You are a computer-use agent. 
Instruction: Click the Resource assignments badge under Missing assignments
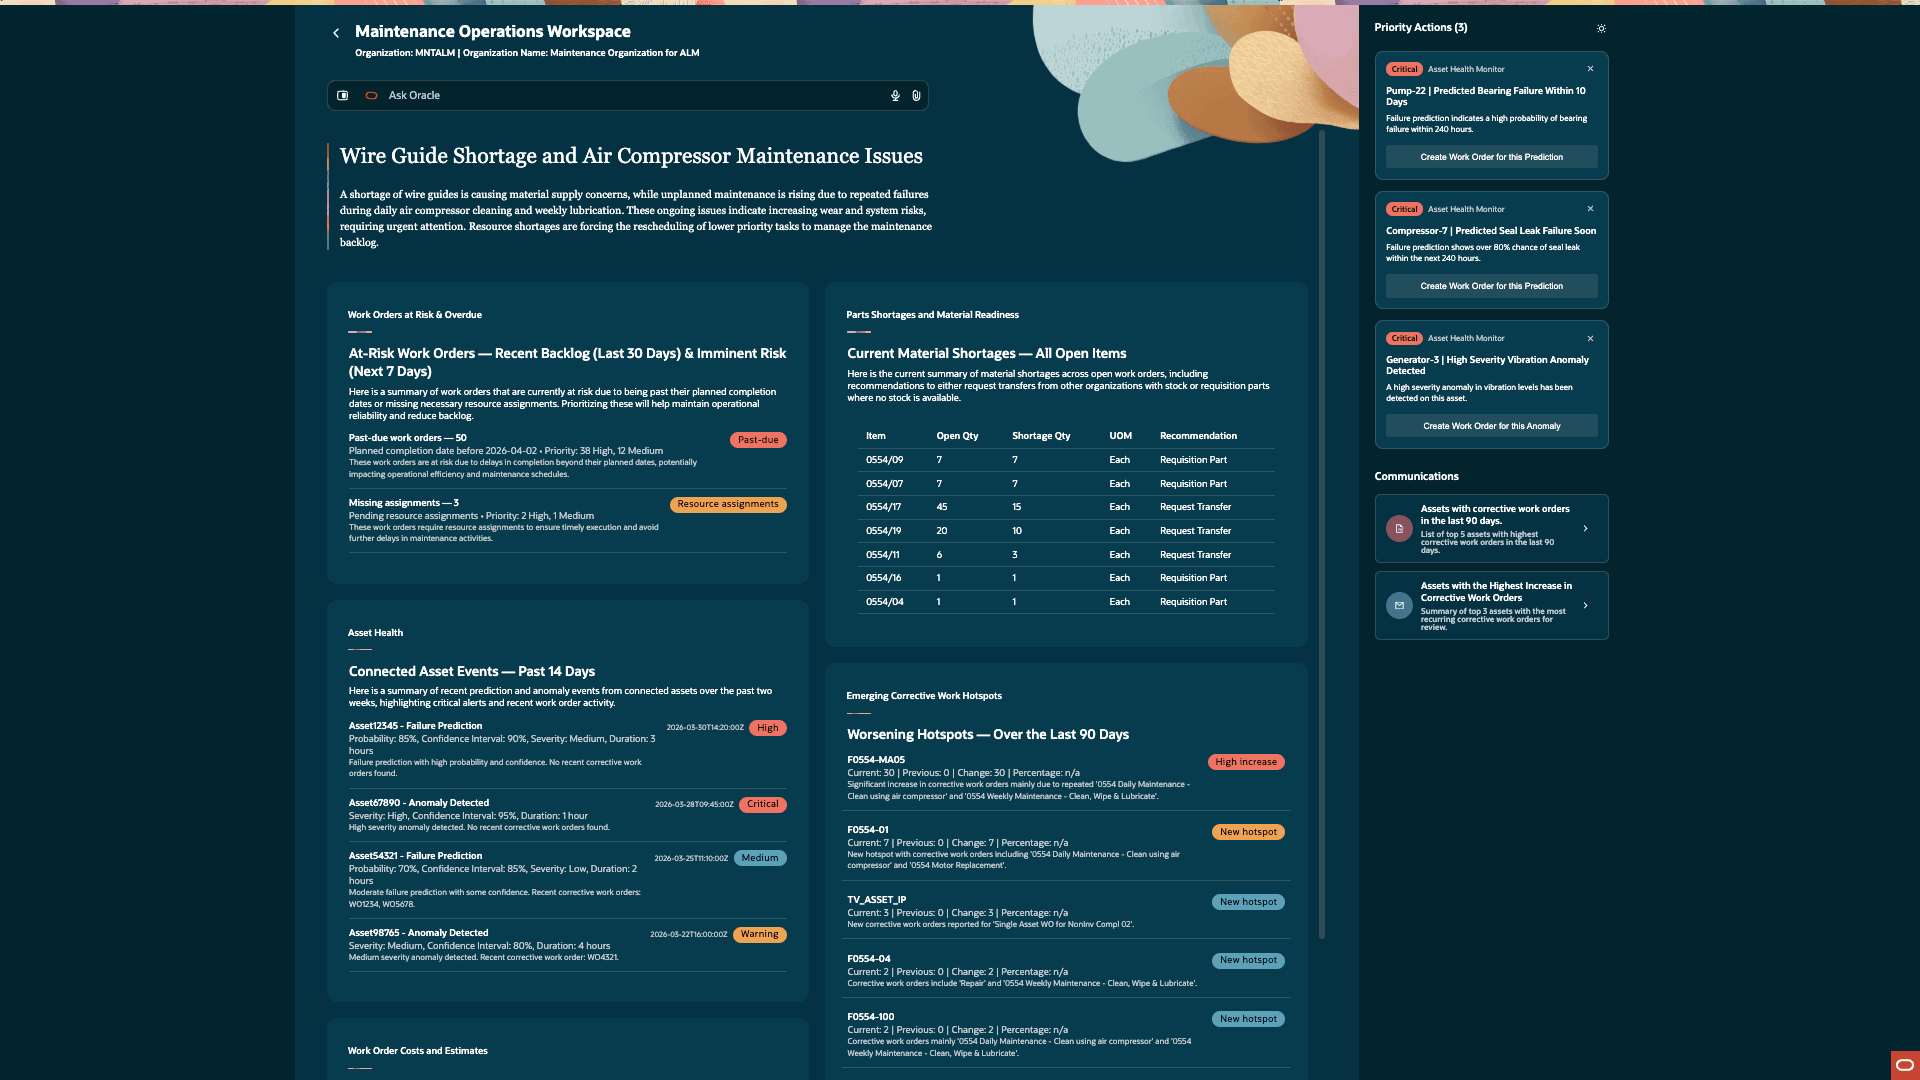point(727,504)
